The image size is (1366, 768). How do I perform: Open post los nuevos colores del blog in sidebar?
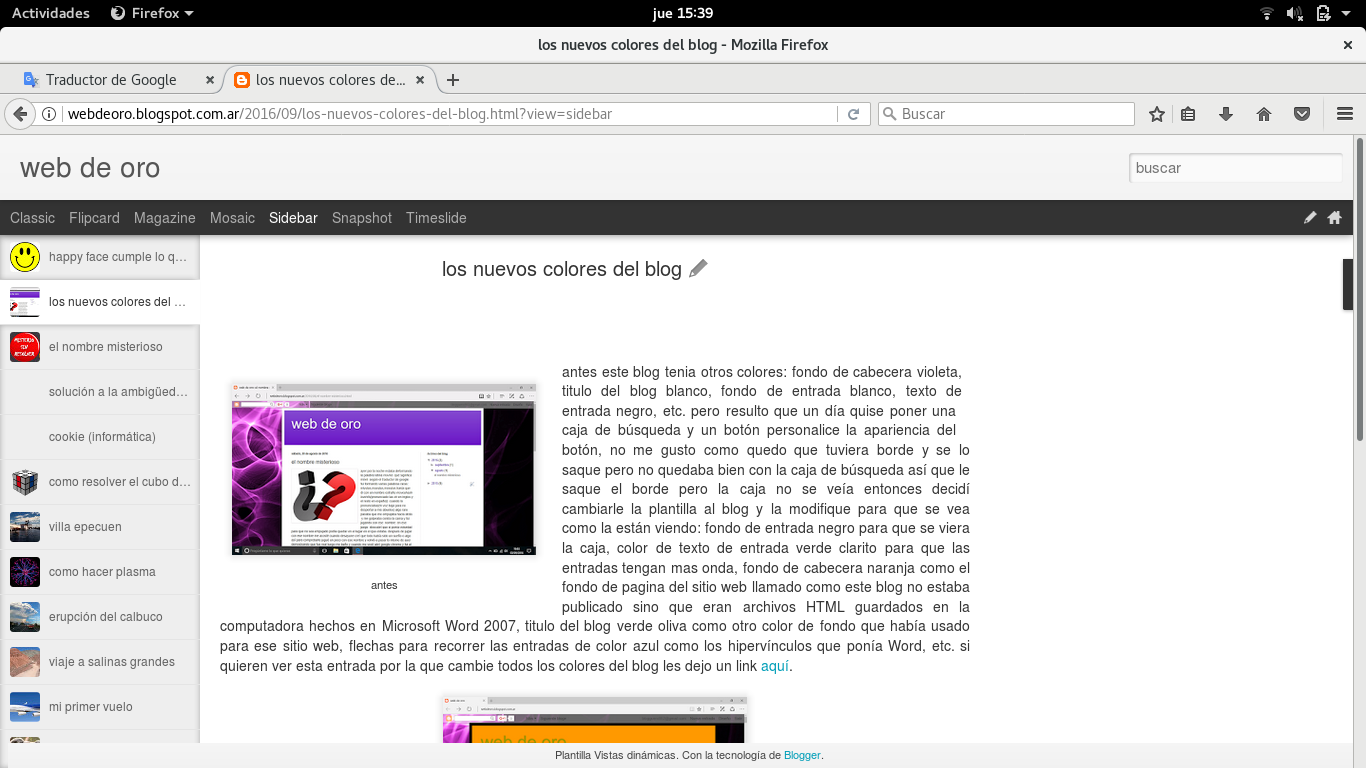click(x=100, y=302)
